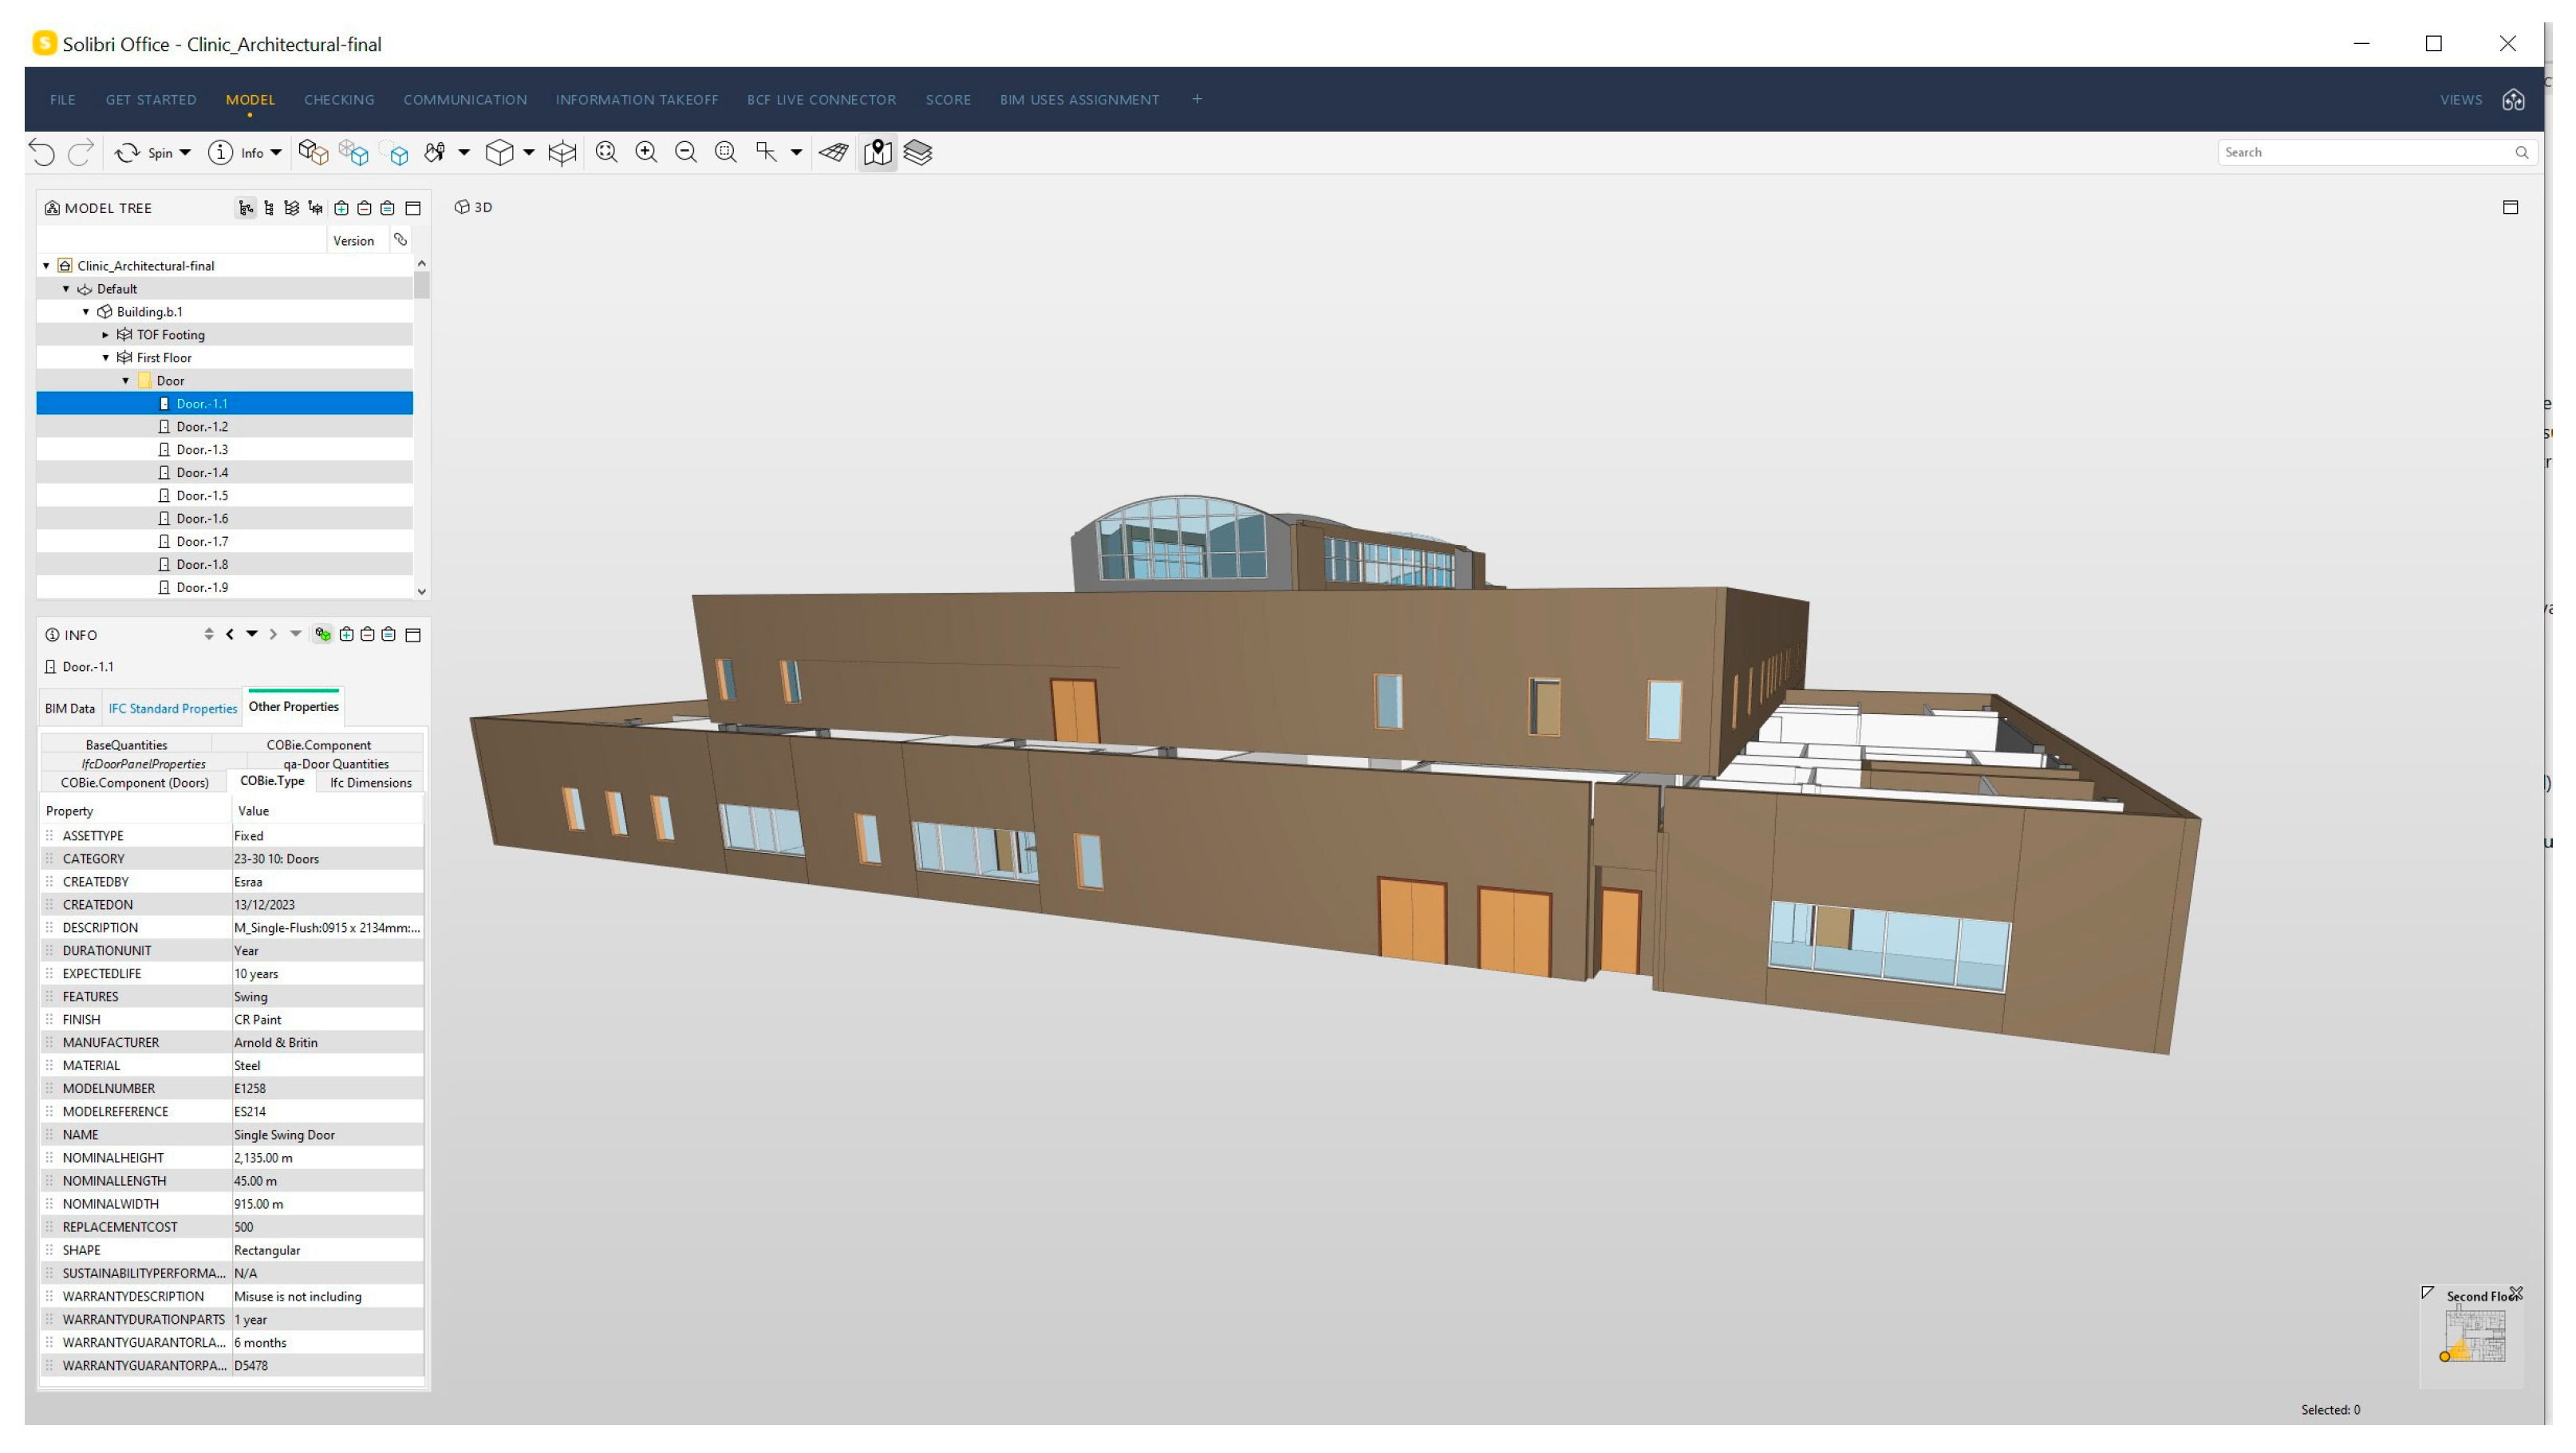This screenshot has width=2576, height=1453.
Task: Collapse the Door folder in Model Tree
Action: click(126, 382)
